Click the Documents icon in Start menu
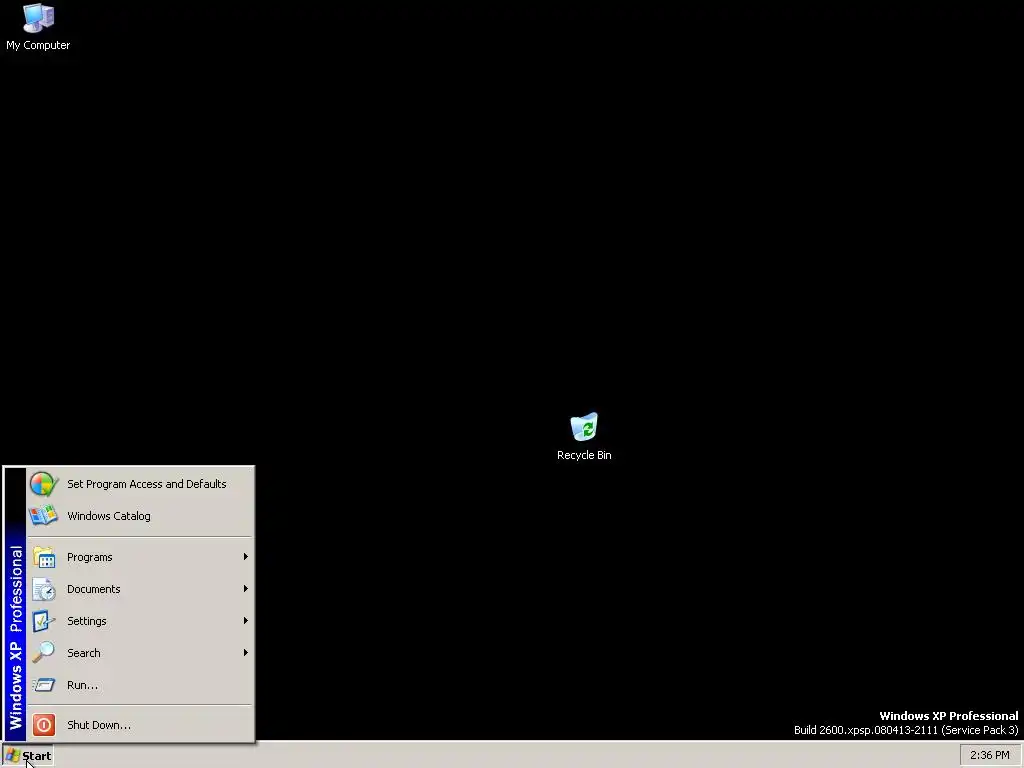This screenshot has width=1024, height=768. point(44,589)
